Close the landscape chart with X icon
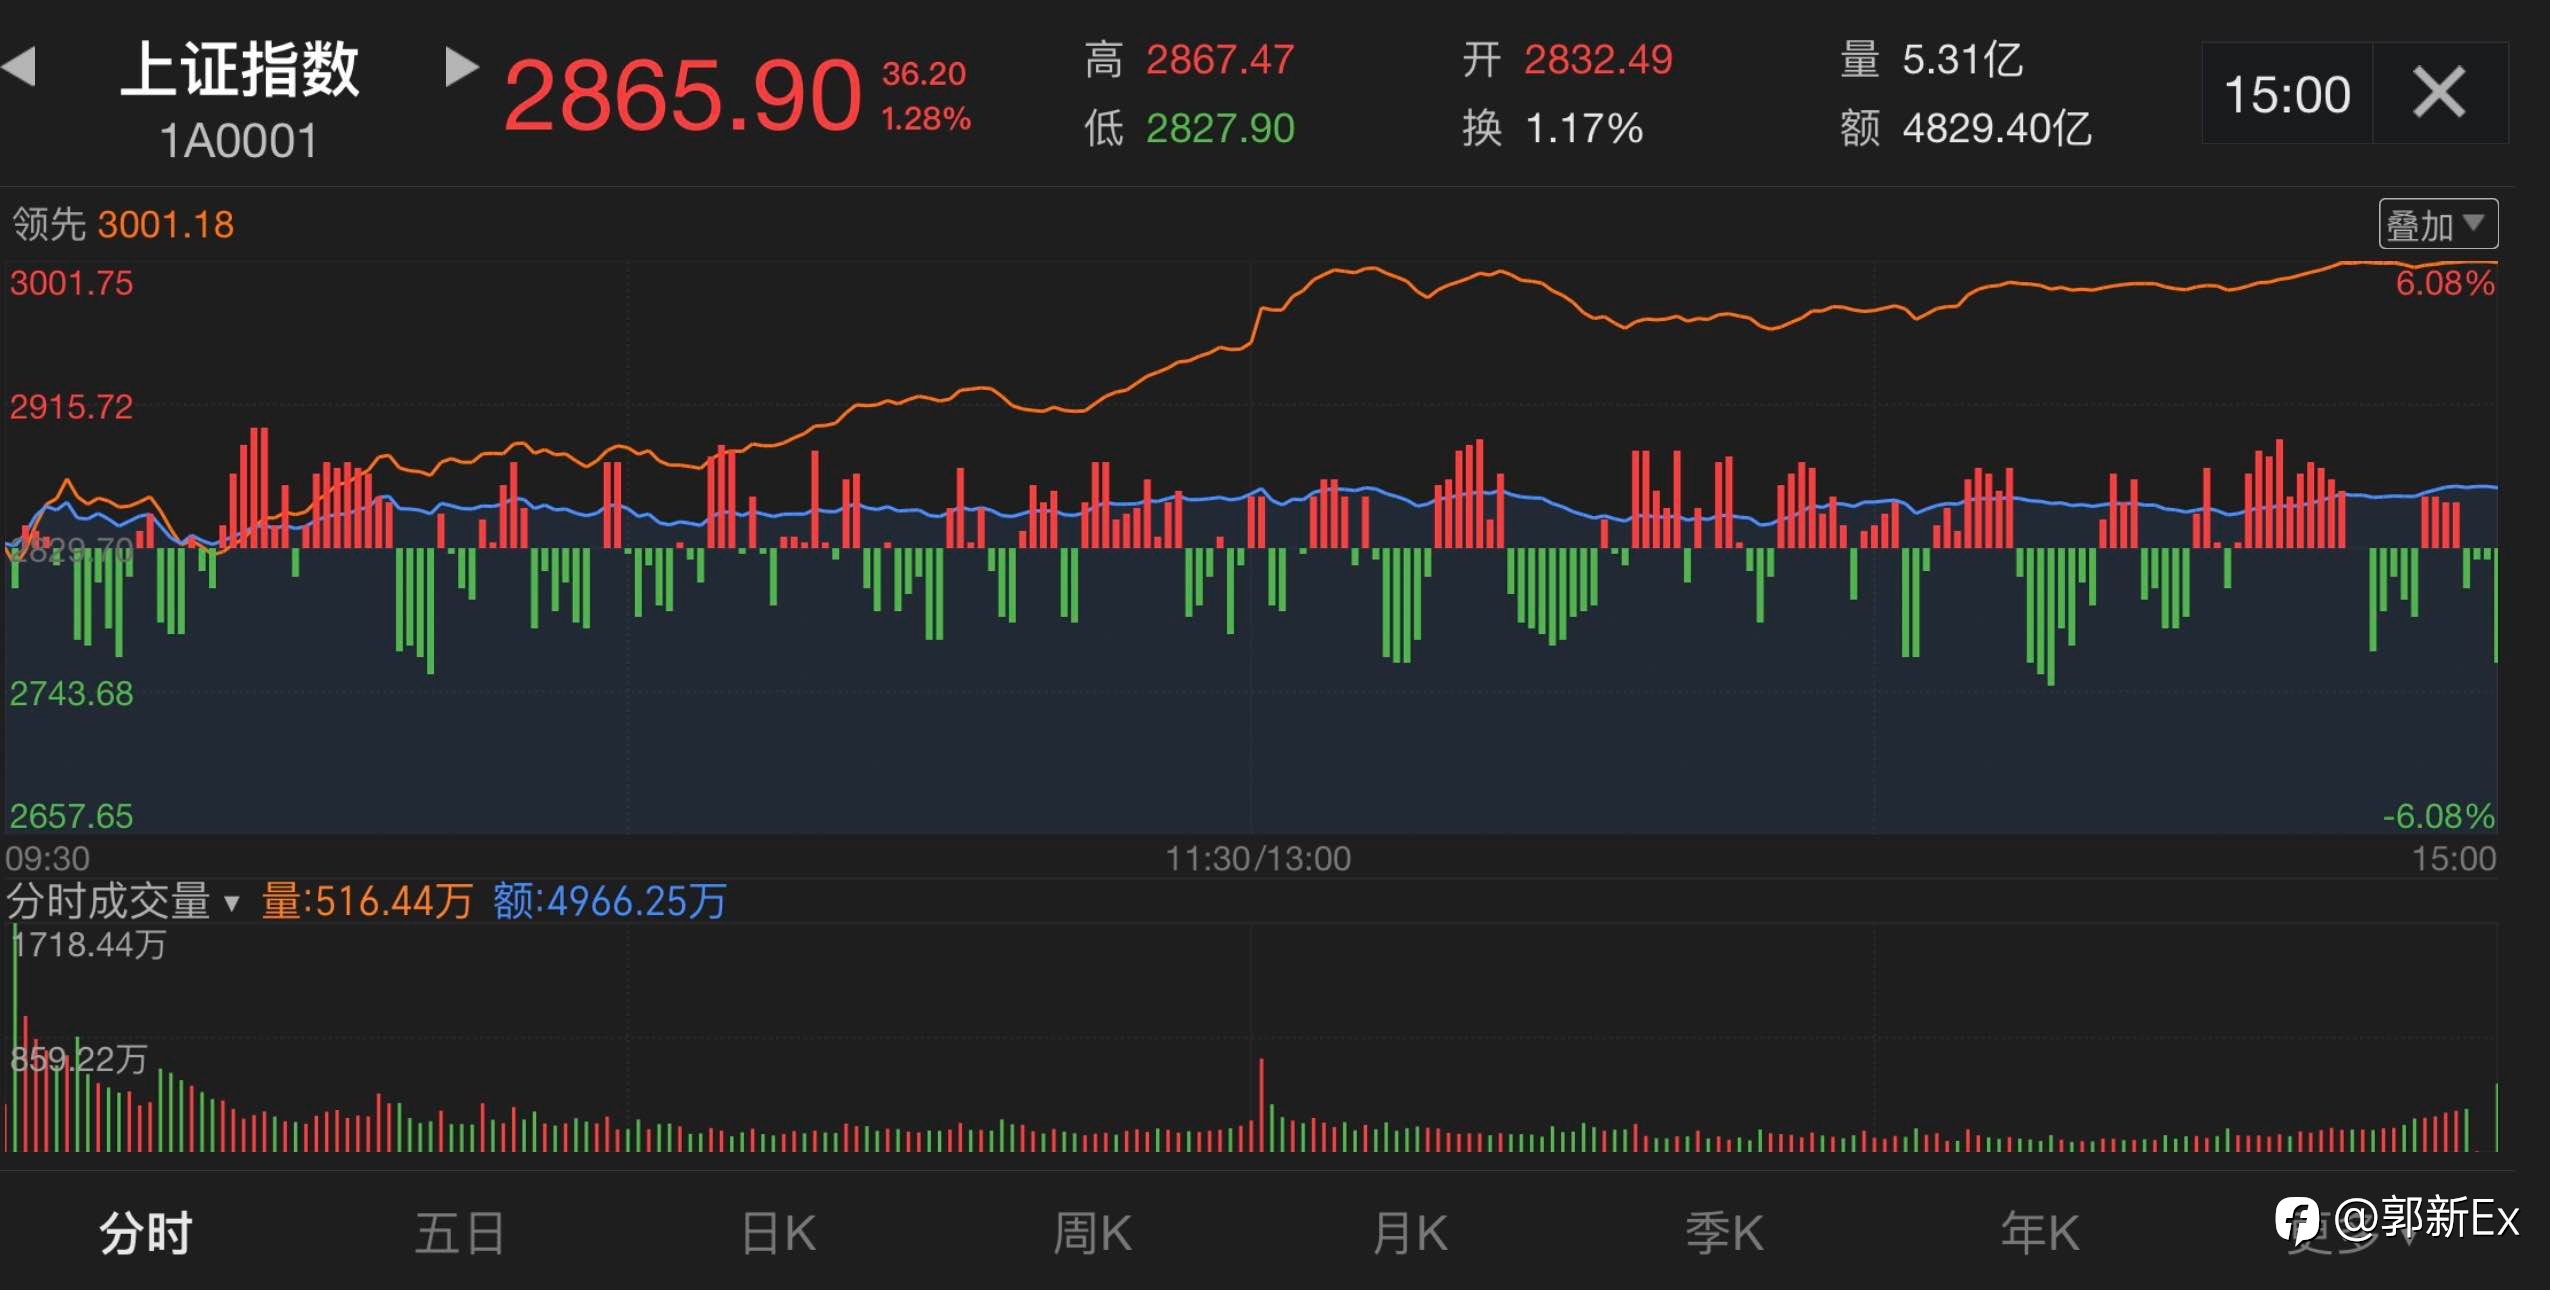 point(2439,93)
